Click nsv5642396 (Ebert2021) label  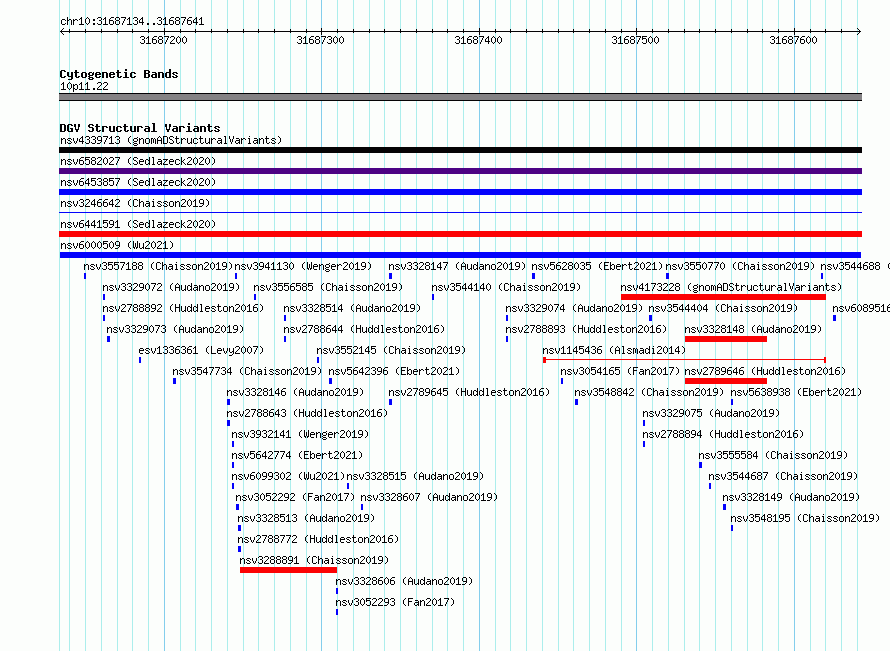tap(394, 371)
